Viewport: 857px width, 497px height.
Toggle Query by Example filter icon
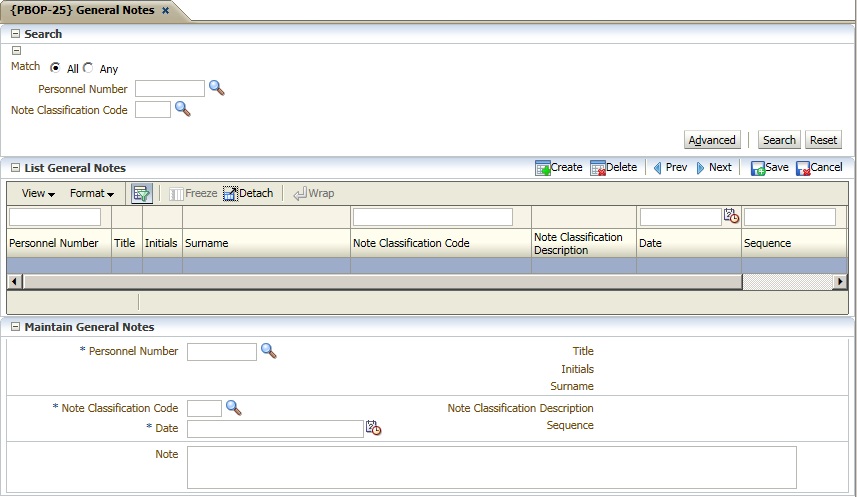click(x=141, y=193)
